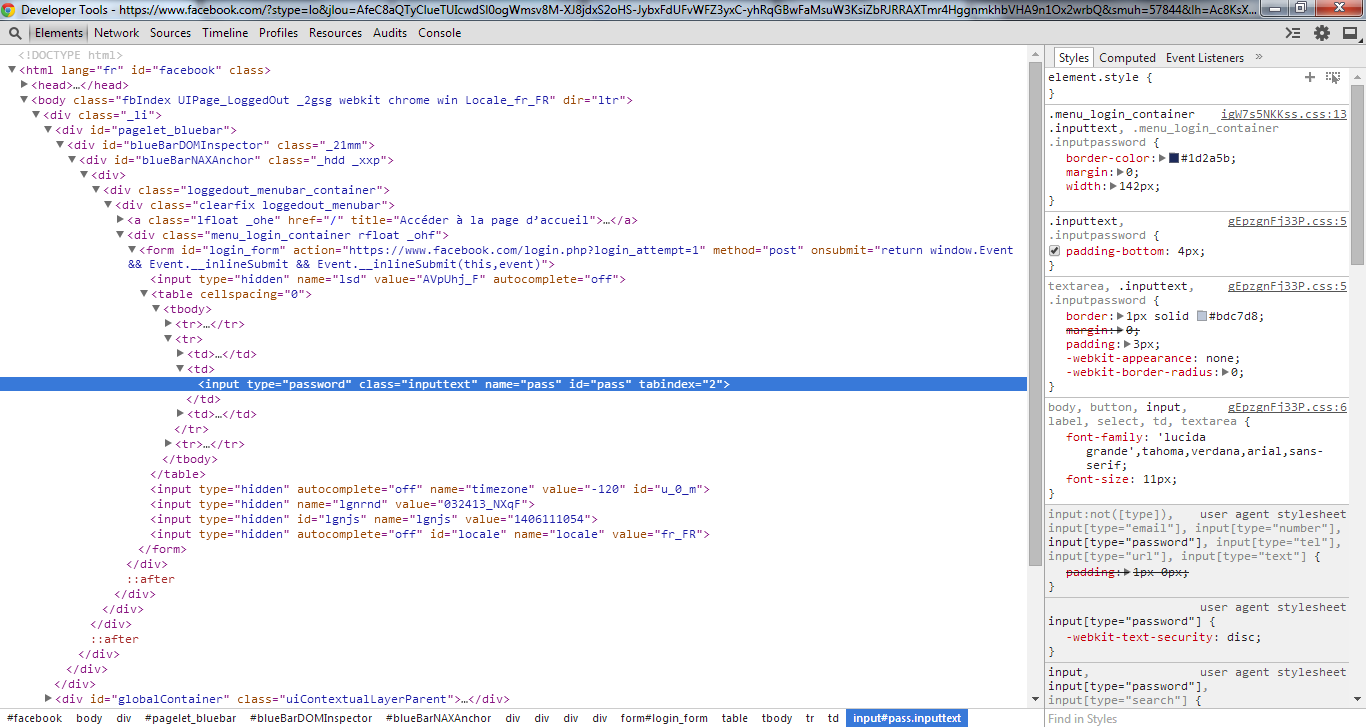
Task: Open the Event Listeners tab
Action: click(1205, 58)
